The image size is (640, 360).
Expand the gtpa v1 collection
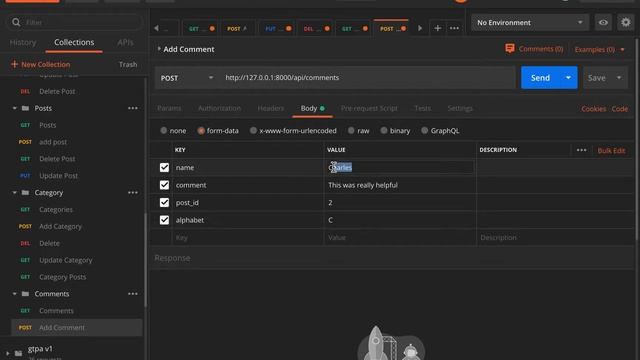click(7, 353)
